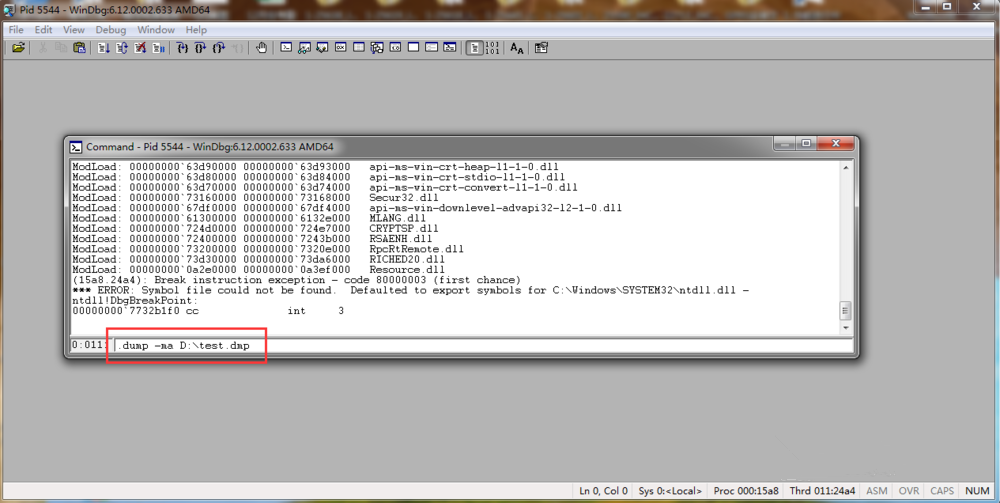
Task: Click the ntdll!DbgBreakPoint: line
Action: click(x=135, y=300)
